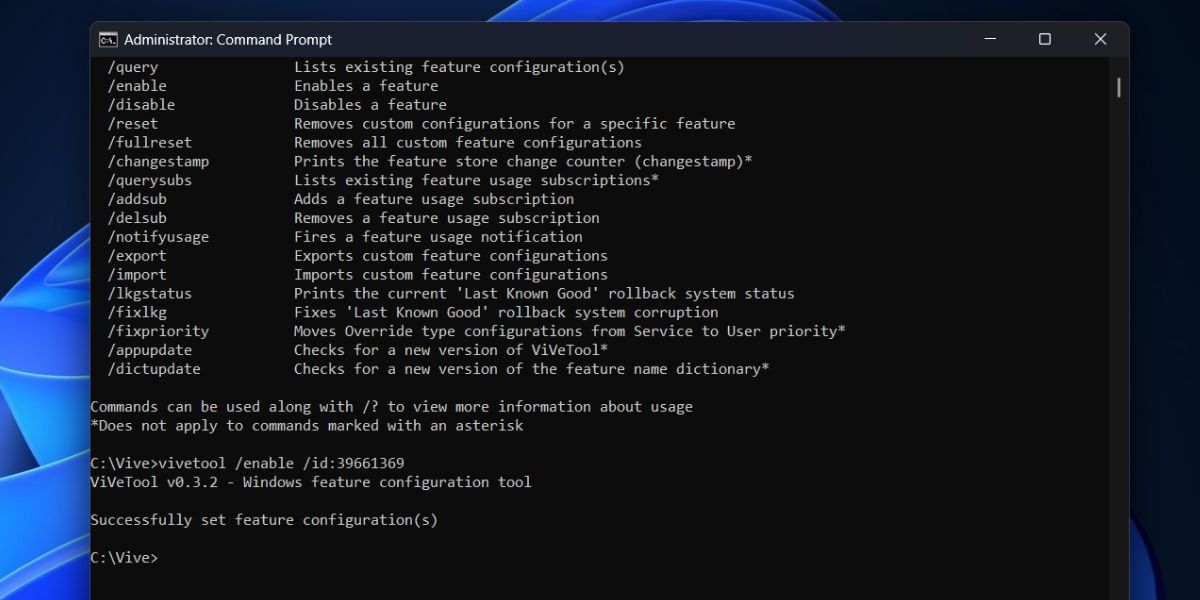
Task: Click the 'Administrator: Command Prompt' title text
Action: point(228,40)
